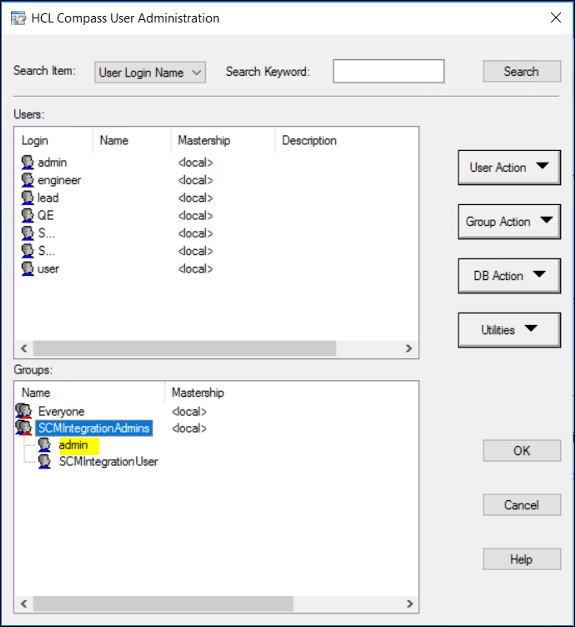575x627 pixels.
Task: Click Groups list horizontal scrollbar left arrow
Action: pyautogui.click(x=24, y=603)
